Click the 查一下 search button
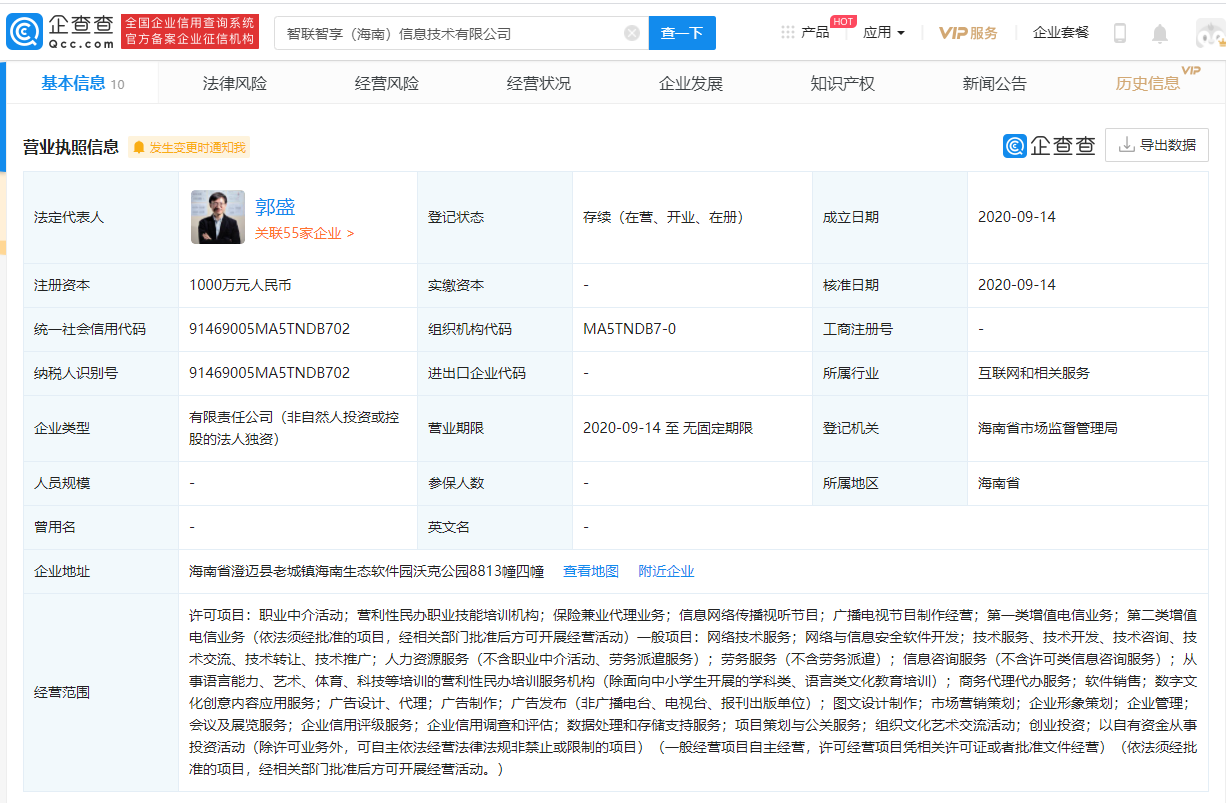Viewport: 1226px width, 803px height. [682, 33]
